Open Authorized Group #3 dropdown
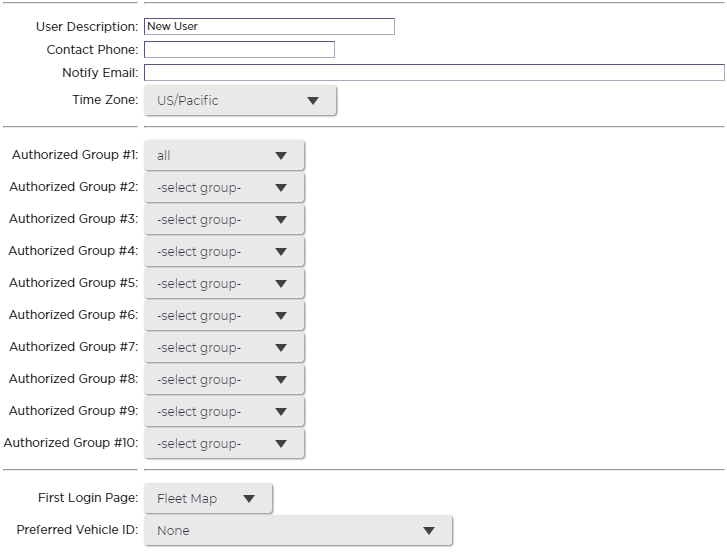 point(224,219)
